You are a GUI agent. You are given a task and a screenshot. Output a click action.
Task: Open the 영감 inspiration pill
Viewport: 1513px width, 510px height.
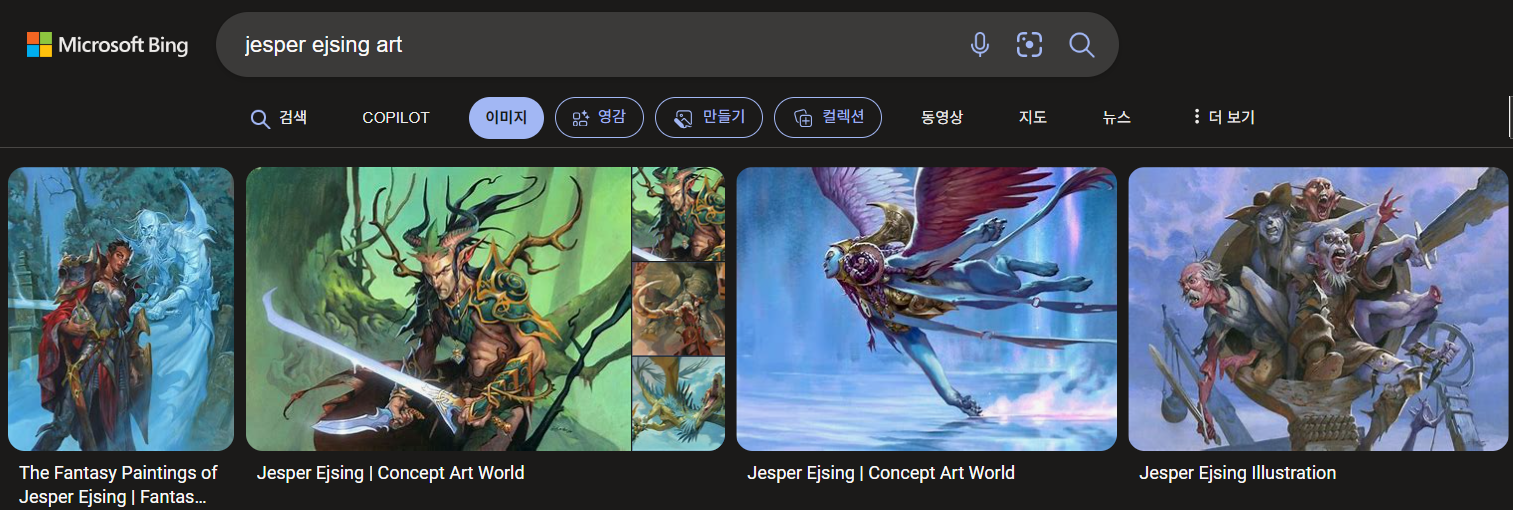point(599,118)
